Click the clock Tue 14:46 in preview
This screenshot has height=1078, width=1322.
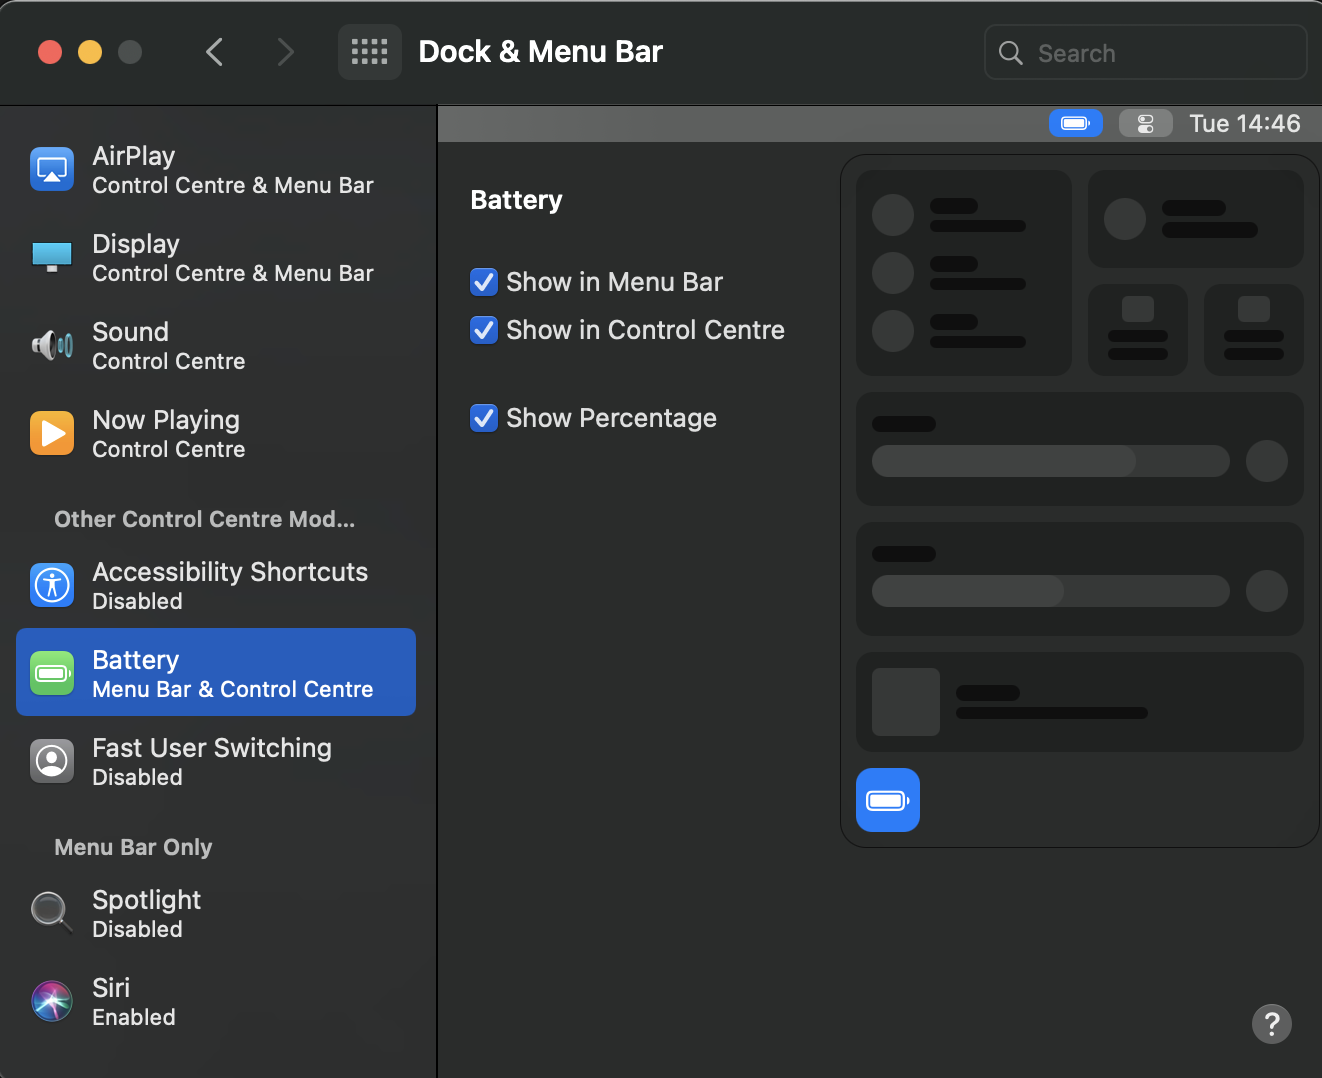point(1245,123)
